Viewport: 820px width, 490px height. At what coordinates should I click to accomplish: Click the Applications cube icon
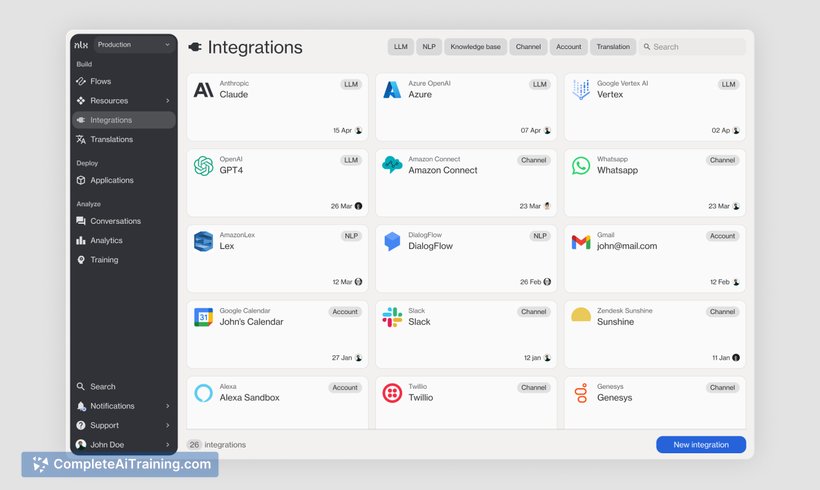[81, 180]
